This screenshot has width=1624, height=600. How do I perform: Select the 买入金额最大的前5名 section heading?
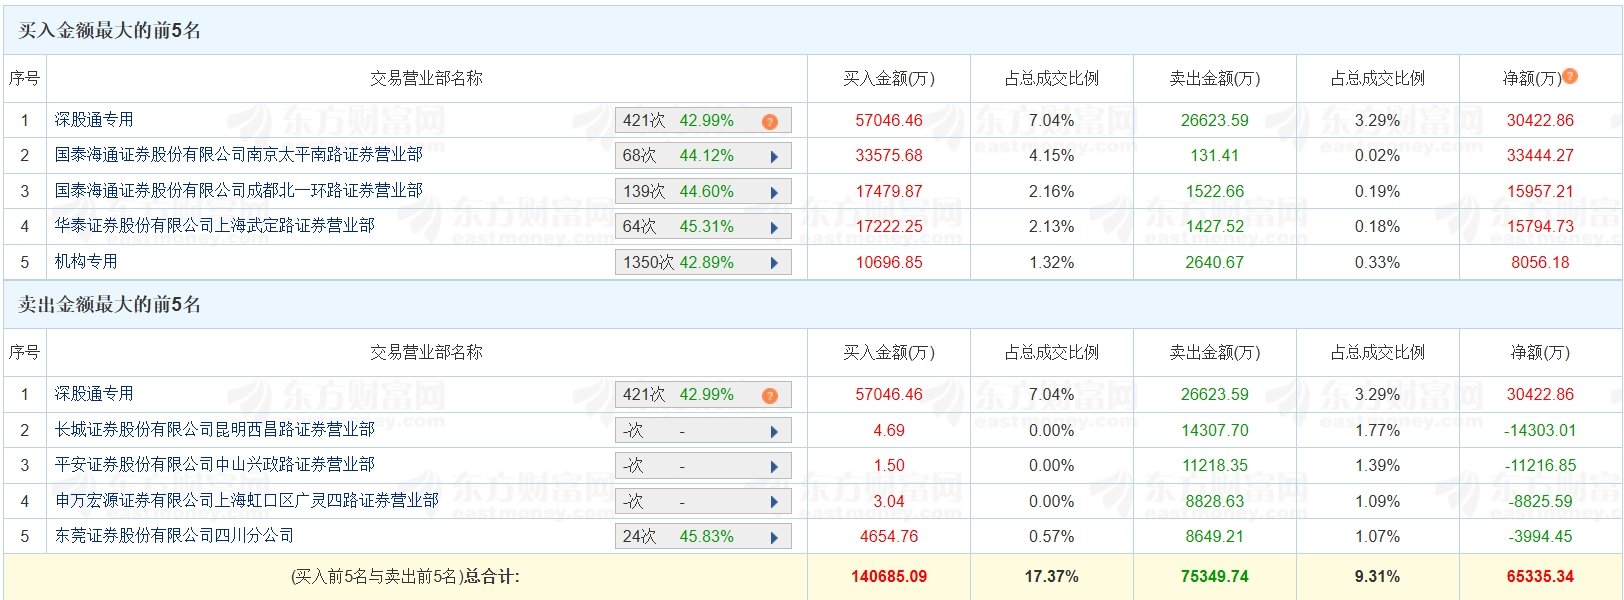[x=110, y=31]
